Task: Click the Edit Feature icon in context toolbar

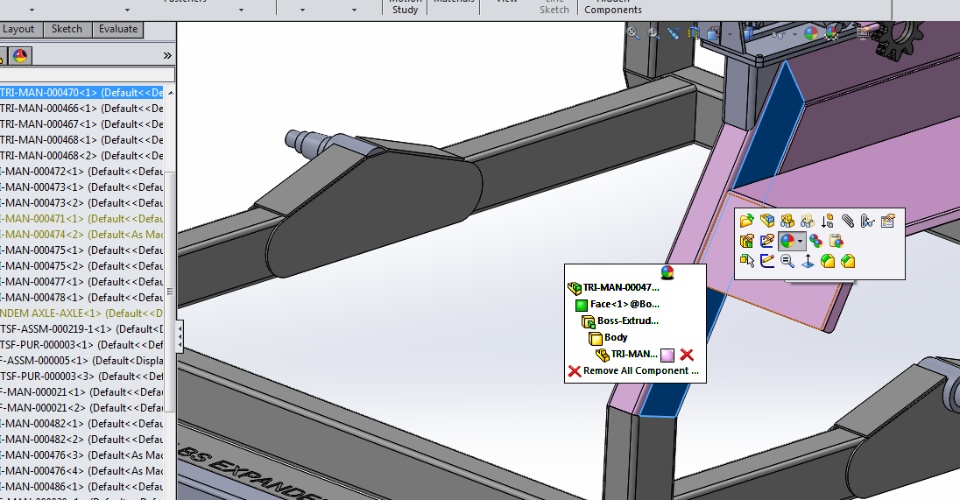Action: (x=746, y=241)
